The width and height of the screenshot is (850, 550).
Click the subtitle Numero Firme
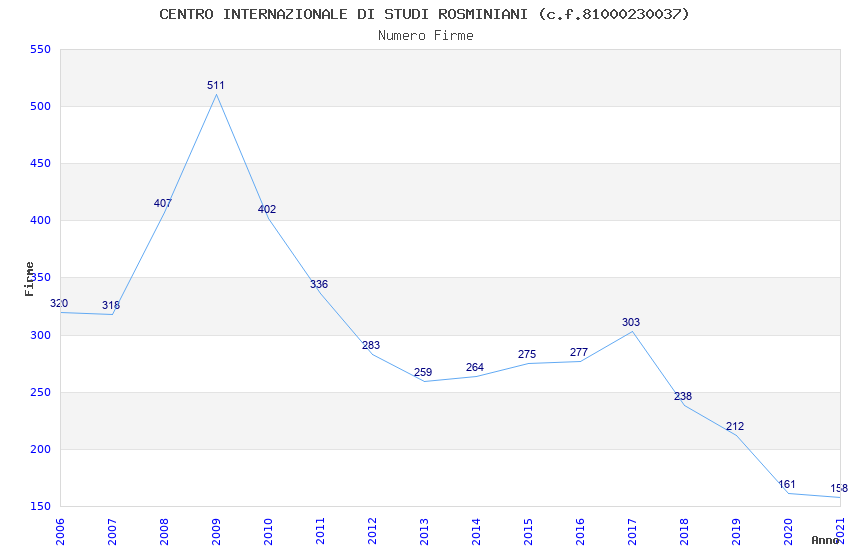tap(426, 36)
